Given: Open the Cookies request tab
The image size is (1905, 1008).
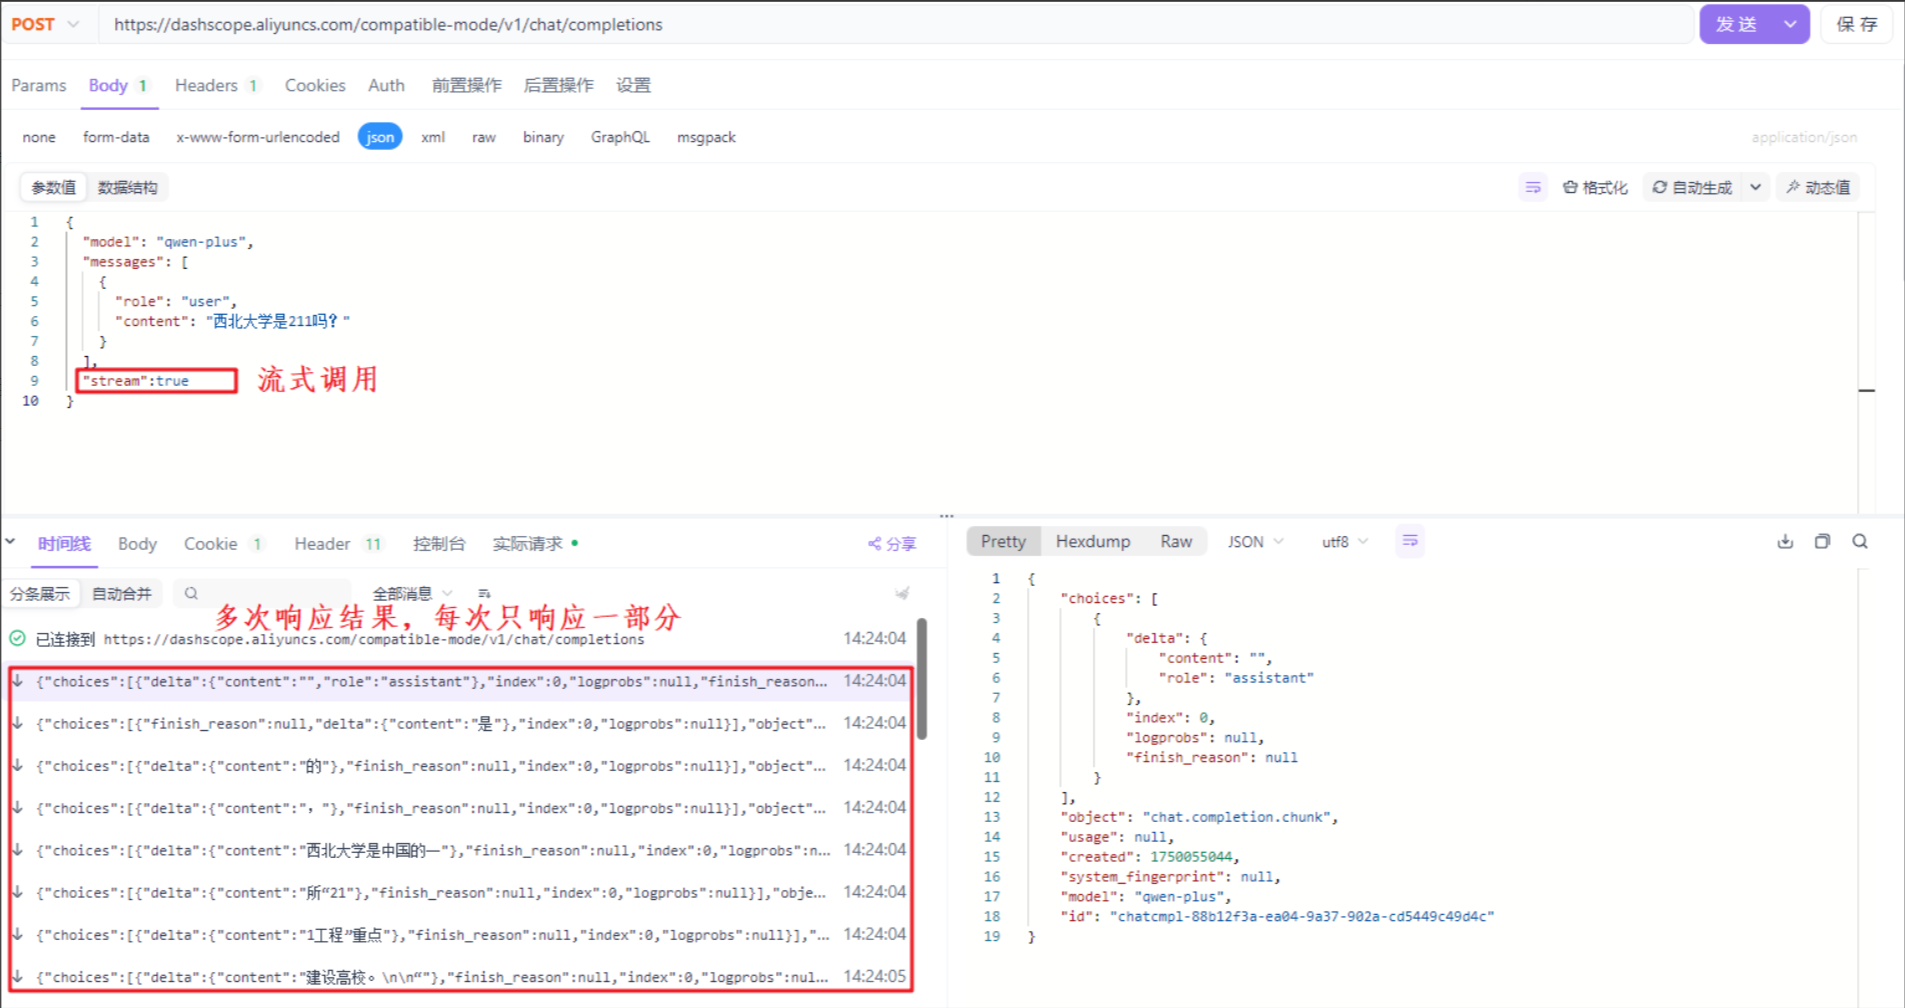Looking at the screenshot, I should pyautogui.click(x=315, y=86).
